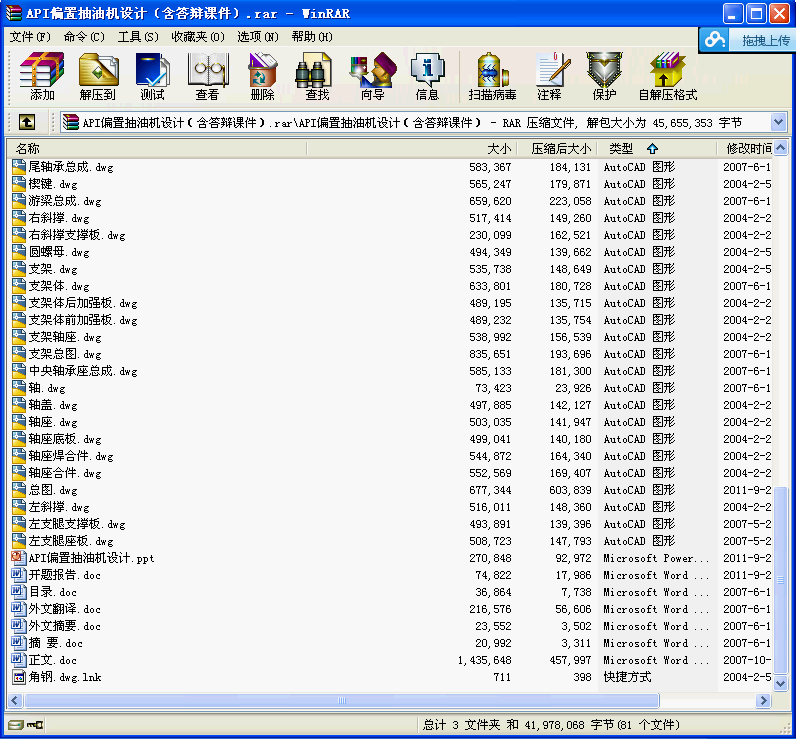Click the AutoCAD icon beside 支架.dwg
Image resolution: width=796 pixels, height=739 pixels.
click(19, 269)
